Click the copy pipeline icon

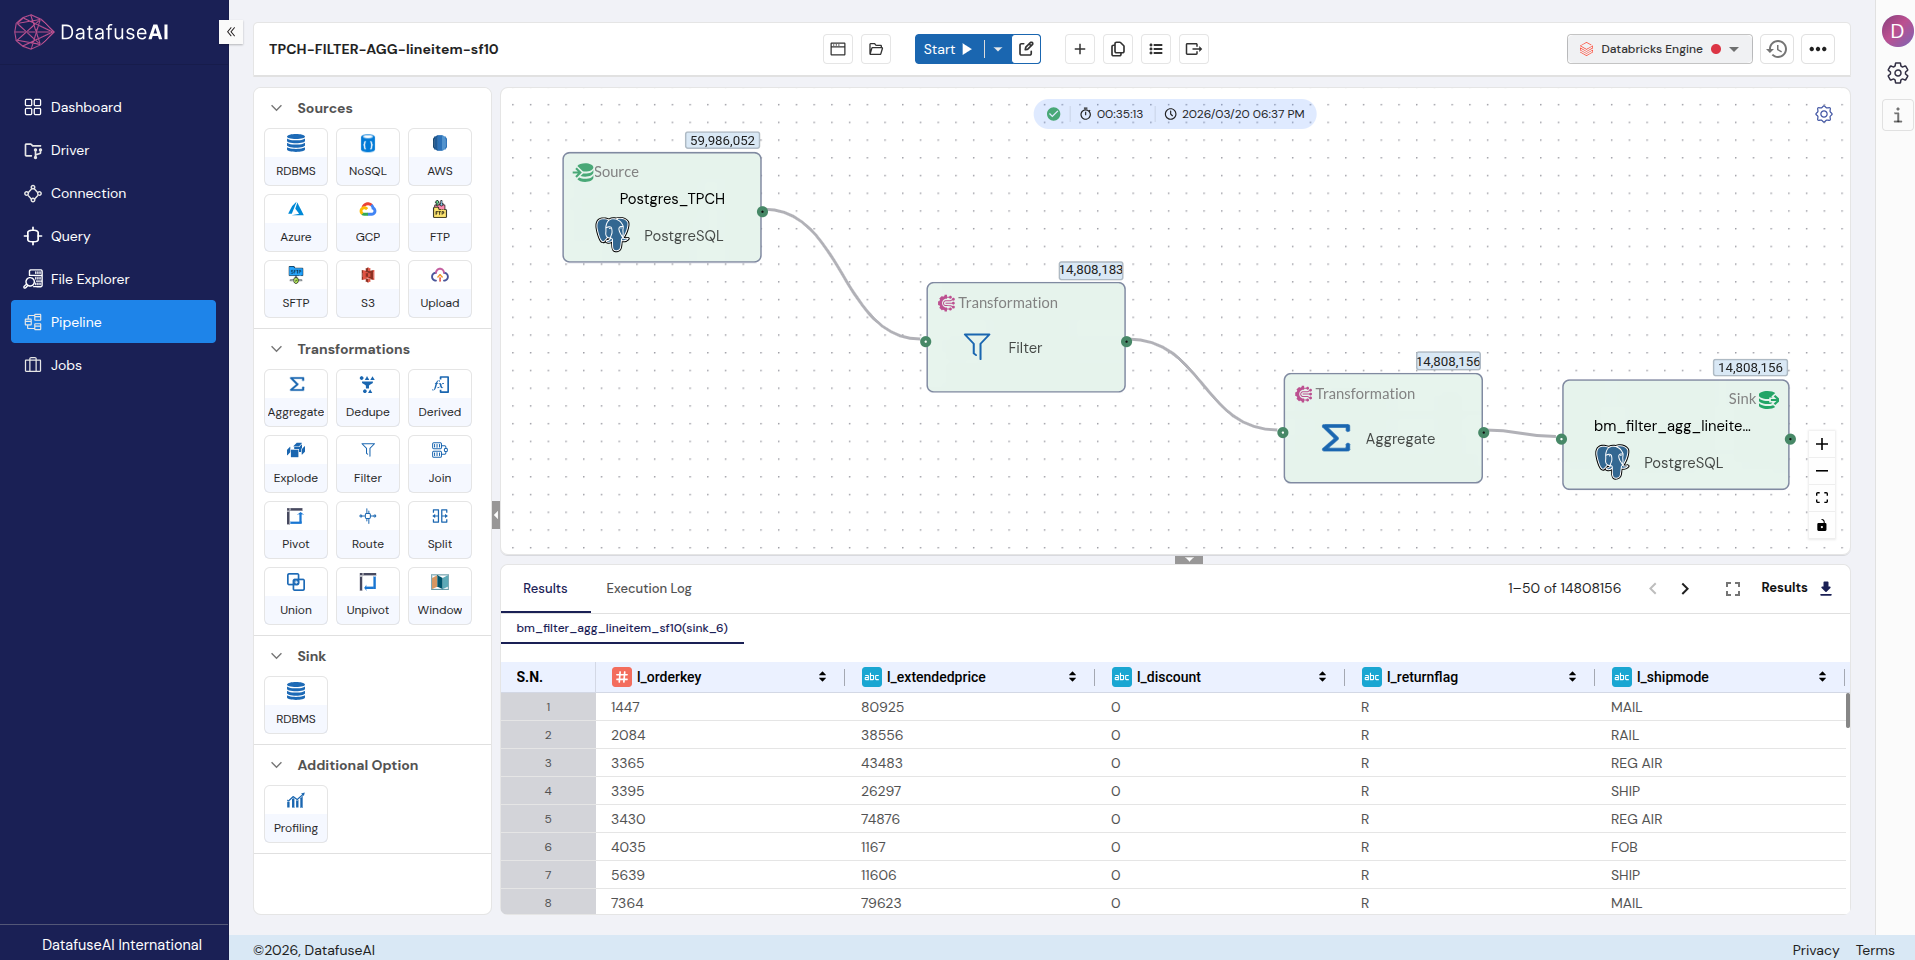(1118, 49)
